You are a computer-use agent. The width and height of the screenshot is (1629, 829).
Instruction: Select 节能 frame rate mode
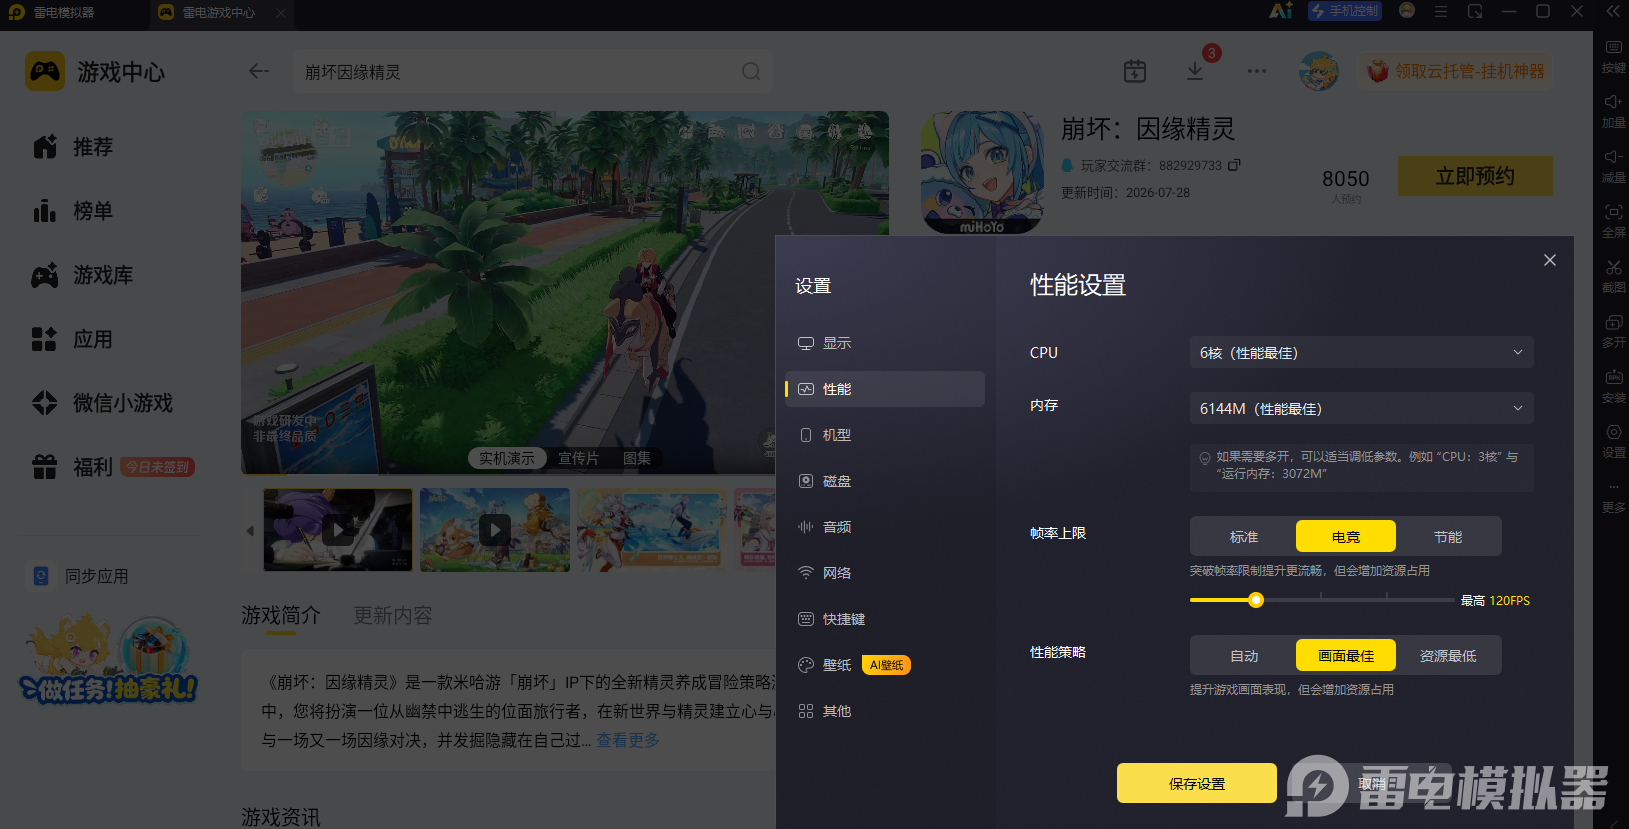click(x=1448, y=537)
